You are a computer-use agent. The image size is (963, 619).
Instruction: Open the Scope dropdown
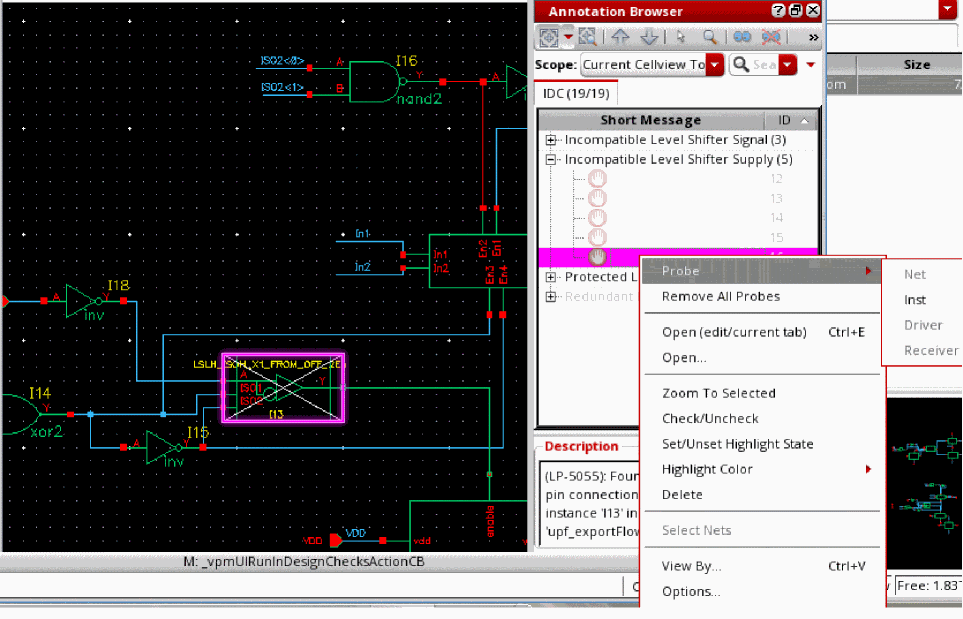tap(714, 65)
